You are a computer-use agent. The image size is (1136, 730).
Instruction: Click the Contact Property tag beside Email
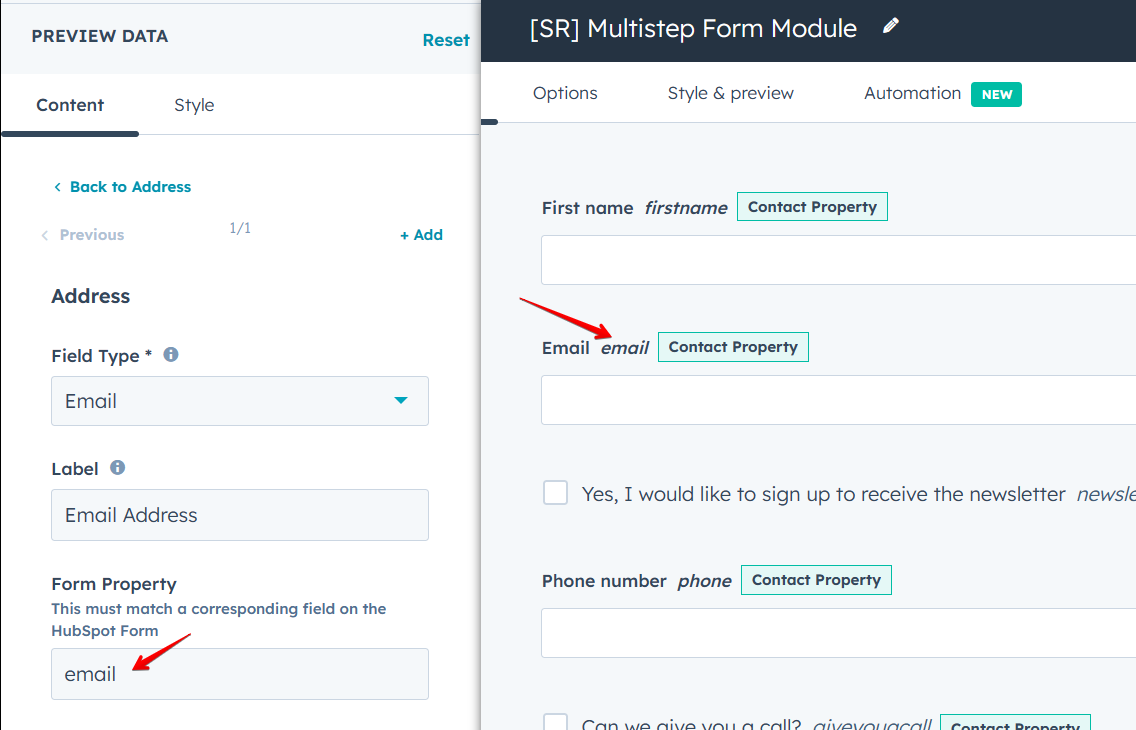click(x=733, y=346)
